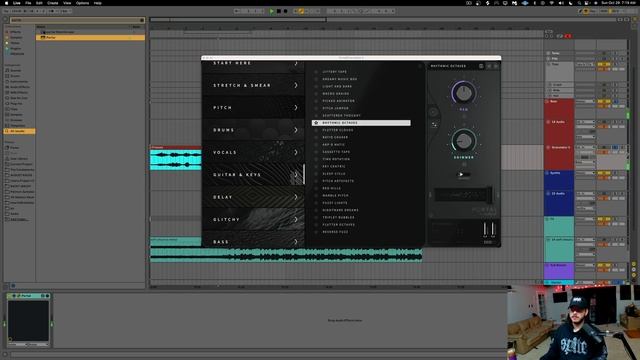Clear the browser search field
The image size is (640, 360).
[142, 20]
